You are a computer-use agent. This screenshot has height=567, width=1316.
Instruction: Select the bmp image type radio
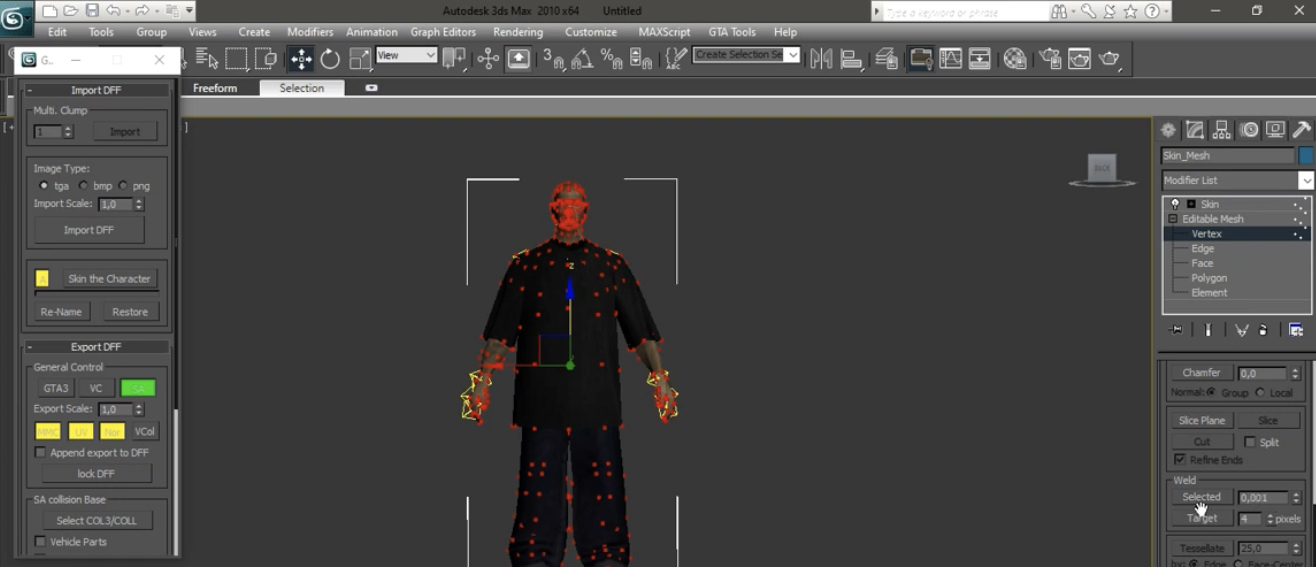(84, 186)
